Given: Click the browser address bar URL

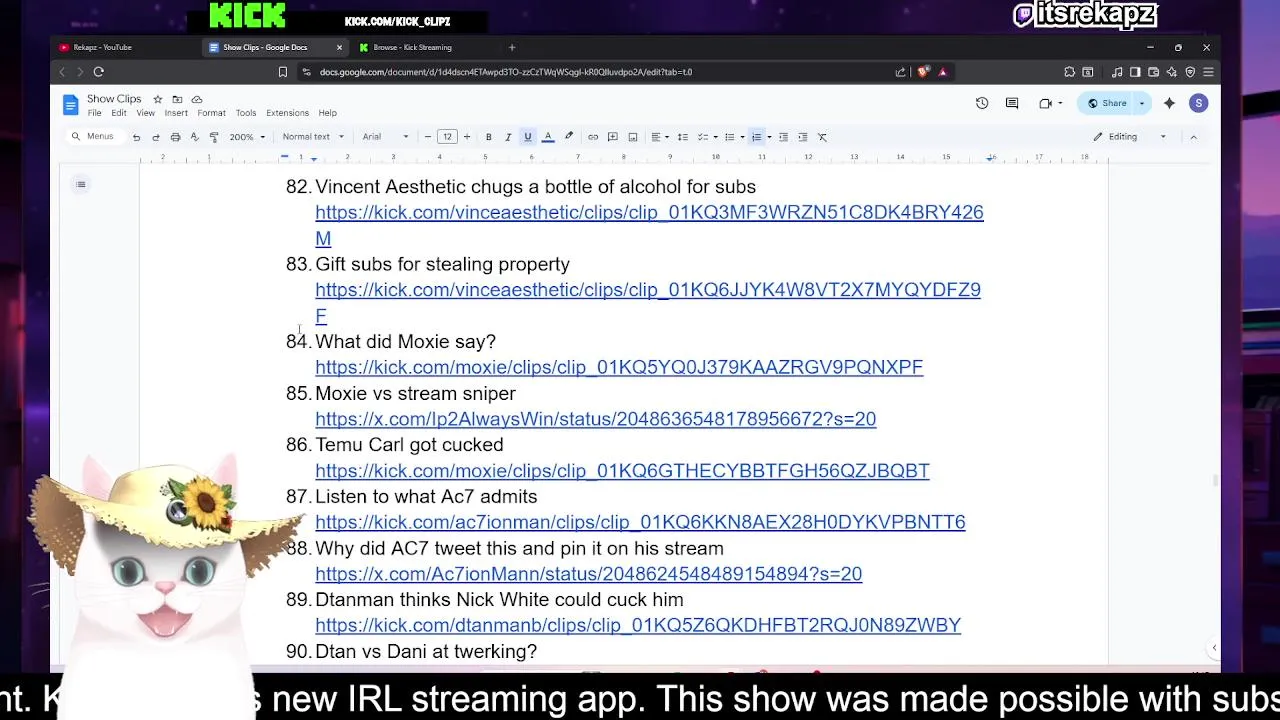Looking at the screenshot, I should 506,72.
